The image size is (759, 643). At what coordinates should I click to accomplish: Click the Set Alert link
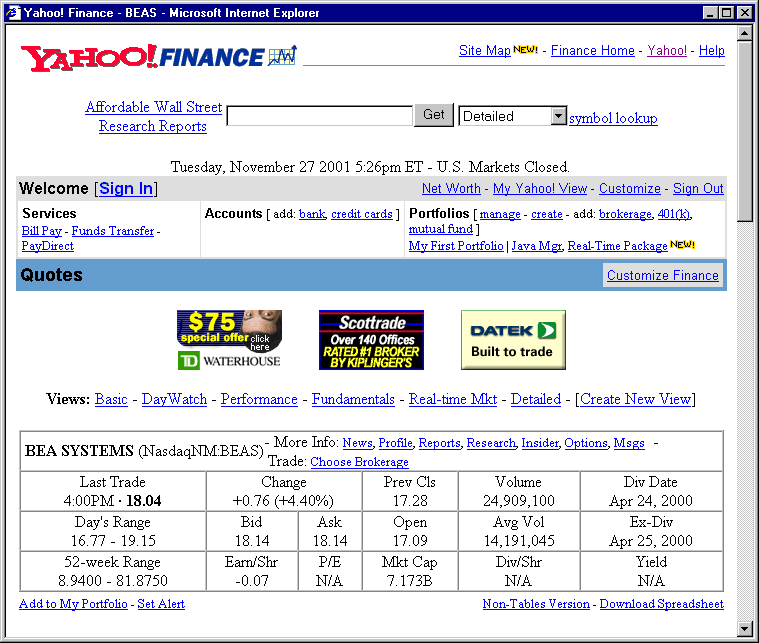(161, 604)
